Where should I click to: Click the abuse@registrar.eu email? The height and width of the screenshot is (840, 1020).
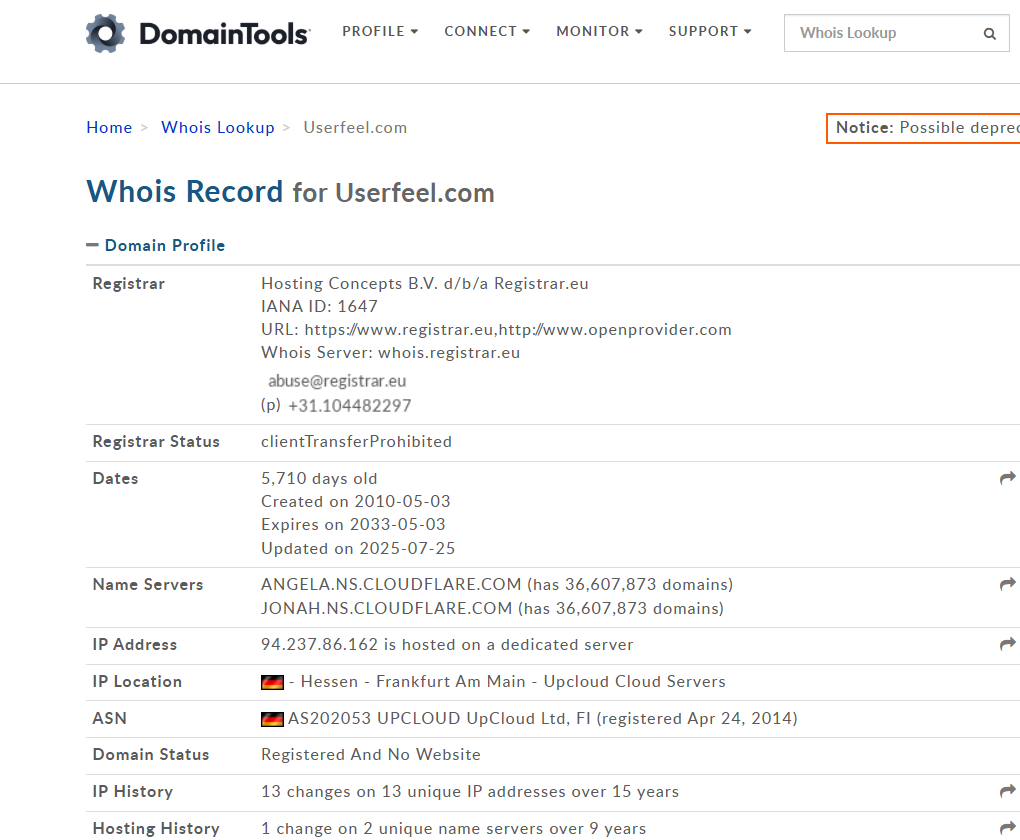tap(337, 381)
